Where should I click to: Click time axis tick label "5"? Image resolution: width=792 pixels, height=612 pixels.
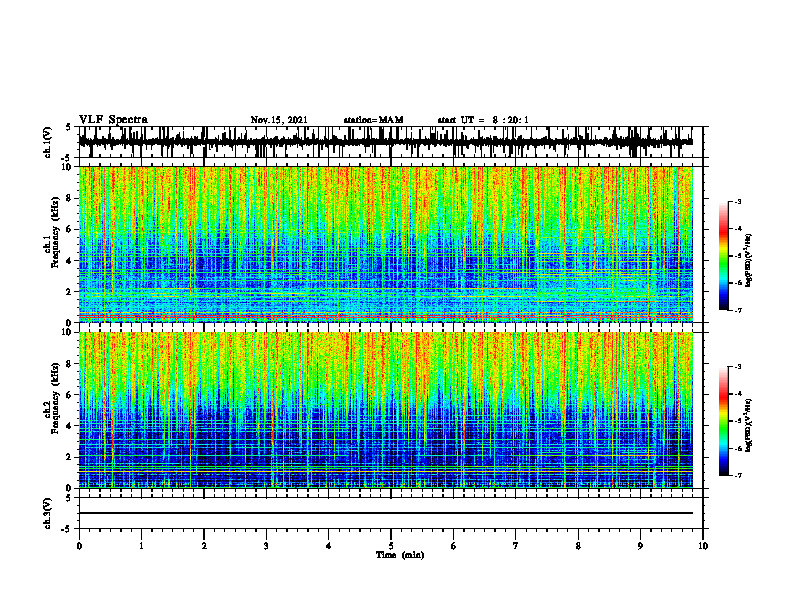pos(391,546)
